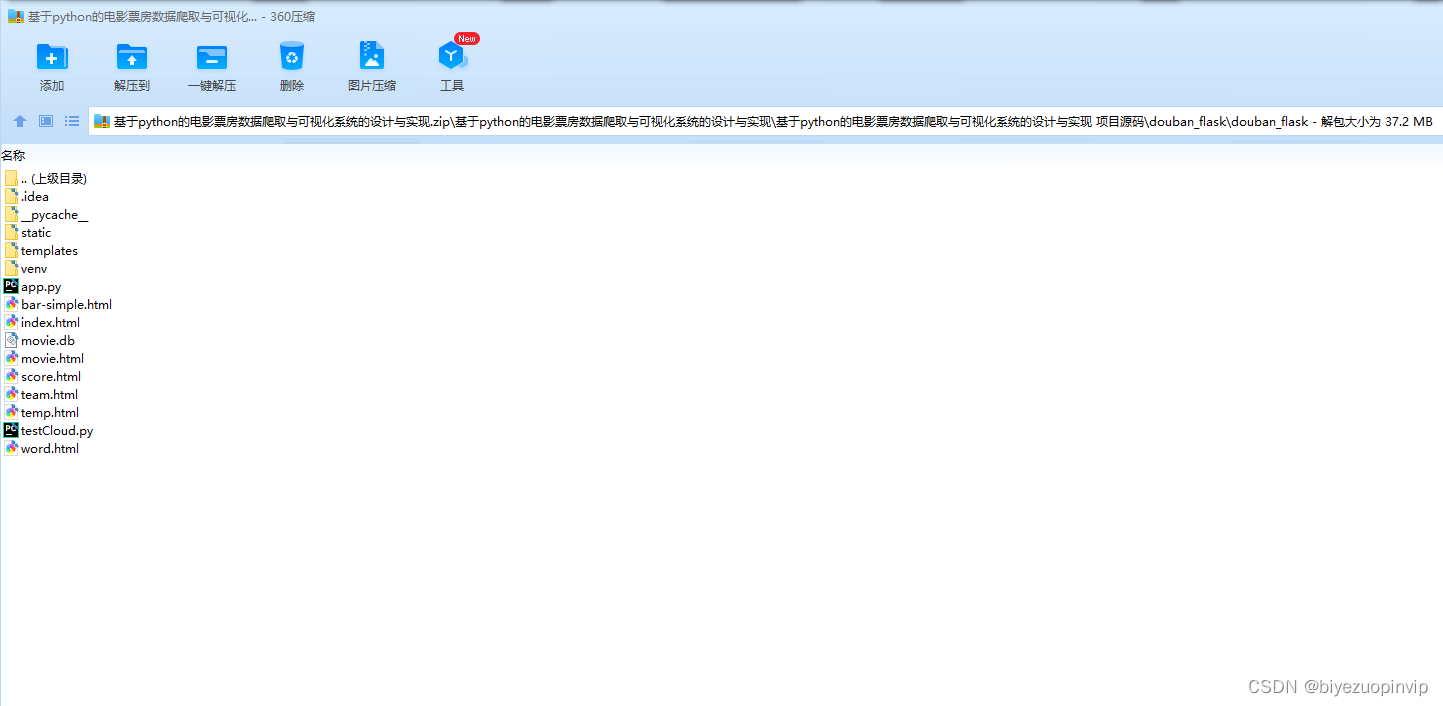Switch to detailed list view mode

(71, 121)
